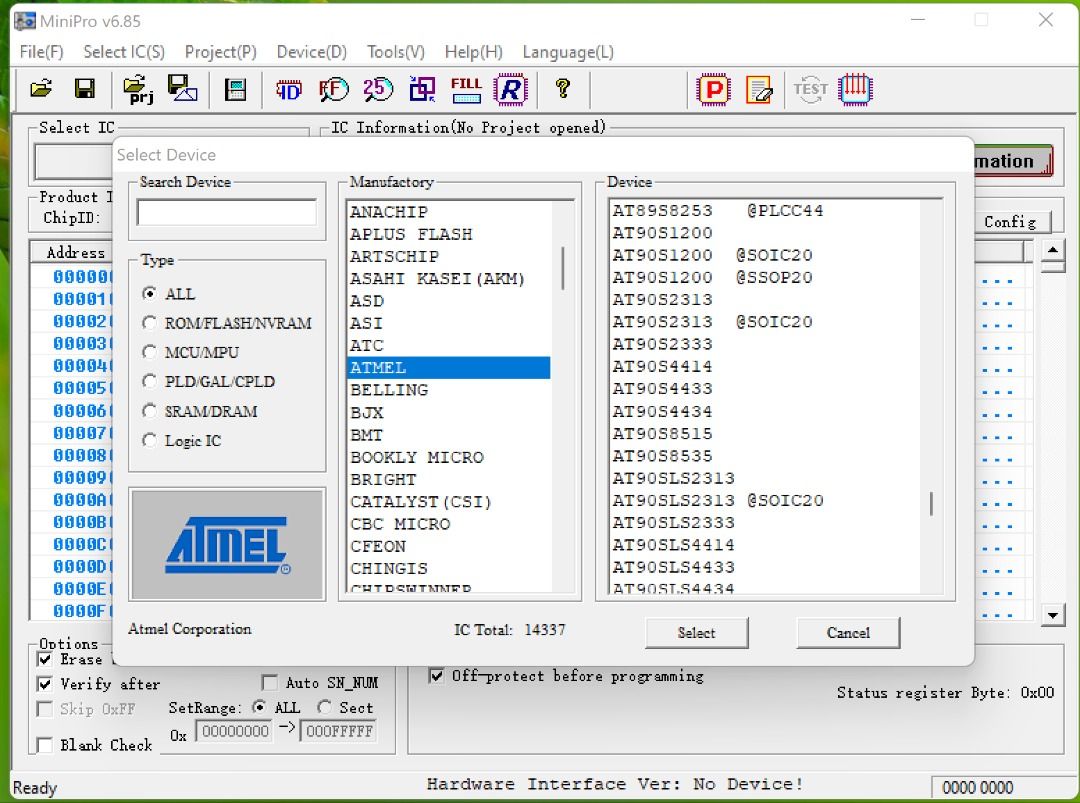Image resolution: width=1080 pixels, height=803 pixels.
Task: Click the yellow question mark help icon
Action: click(x=563, y=89)
